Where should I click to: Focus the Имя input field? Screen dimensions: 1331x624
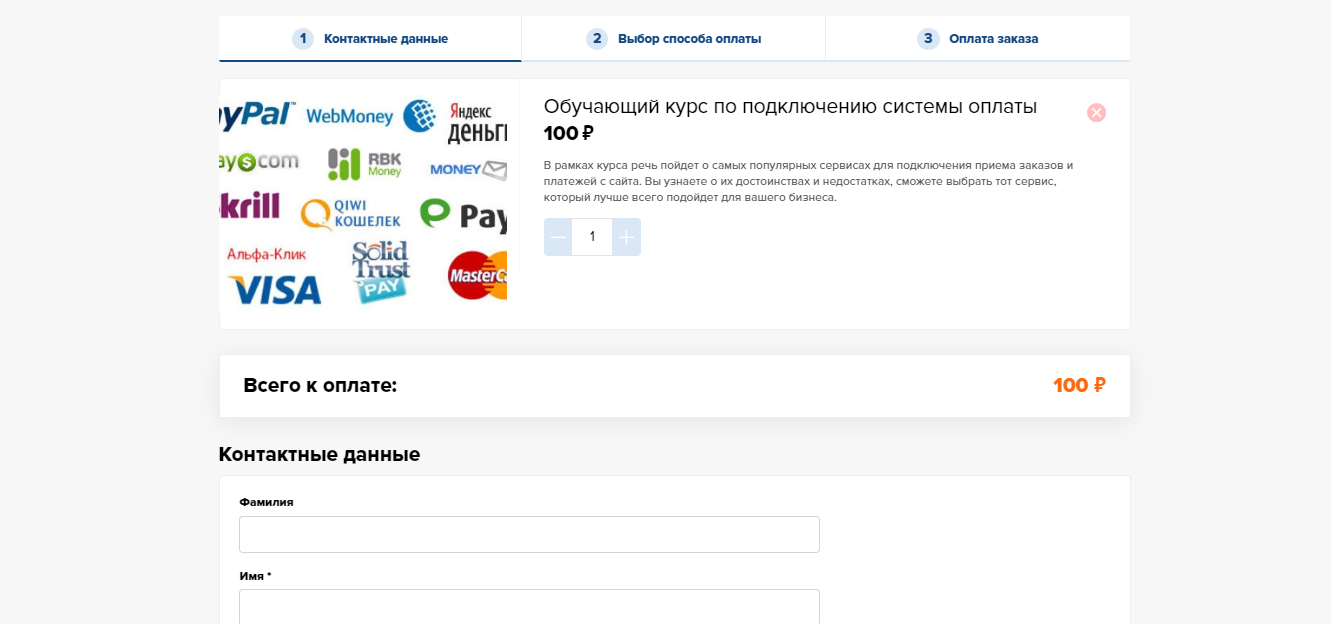[x=529, y=606]
